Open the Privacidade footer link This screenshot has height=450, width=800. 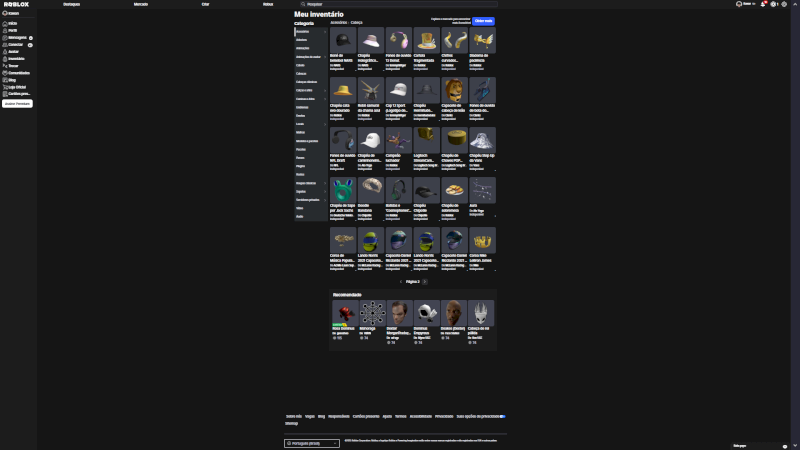click(x=444, y=416)
